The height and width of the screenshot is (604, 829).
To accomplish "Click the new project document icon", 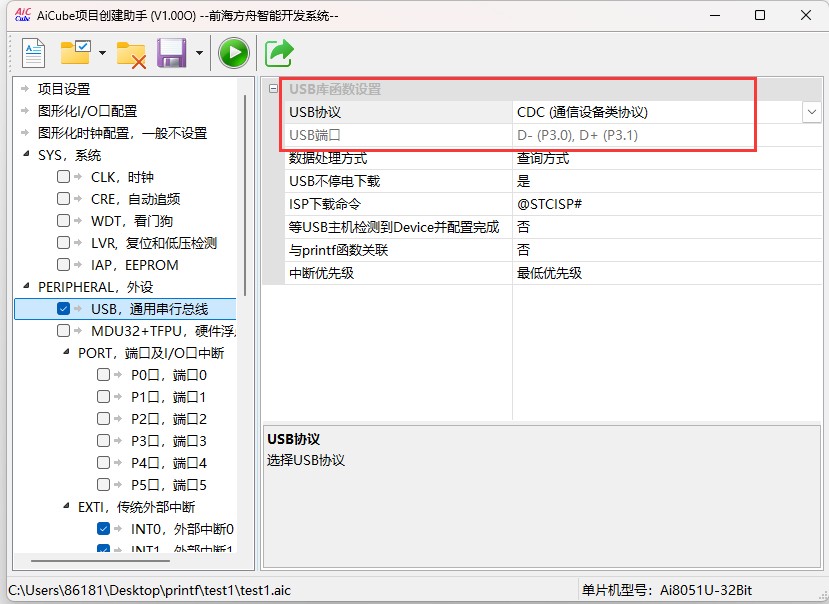I will point(33,53).
